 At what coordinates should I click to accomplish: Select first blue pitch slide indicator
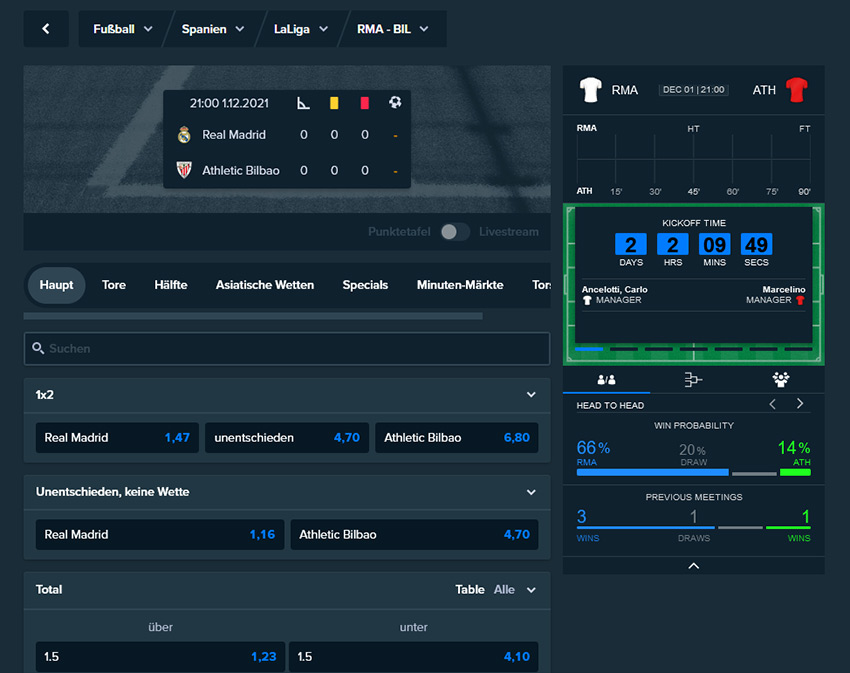point(589,349)
